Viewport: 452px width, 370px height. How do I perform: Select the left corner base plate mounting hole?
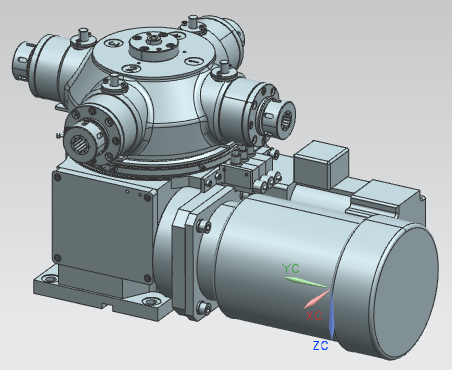[49, 279]
